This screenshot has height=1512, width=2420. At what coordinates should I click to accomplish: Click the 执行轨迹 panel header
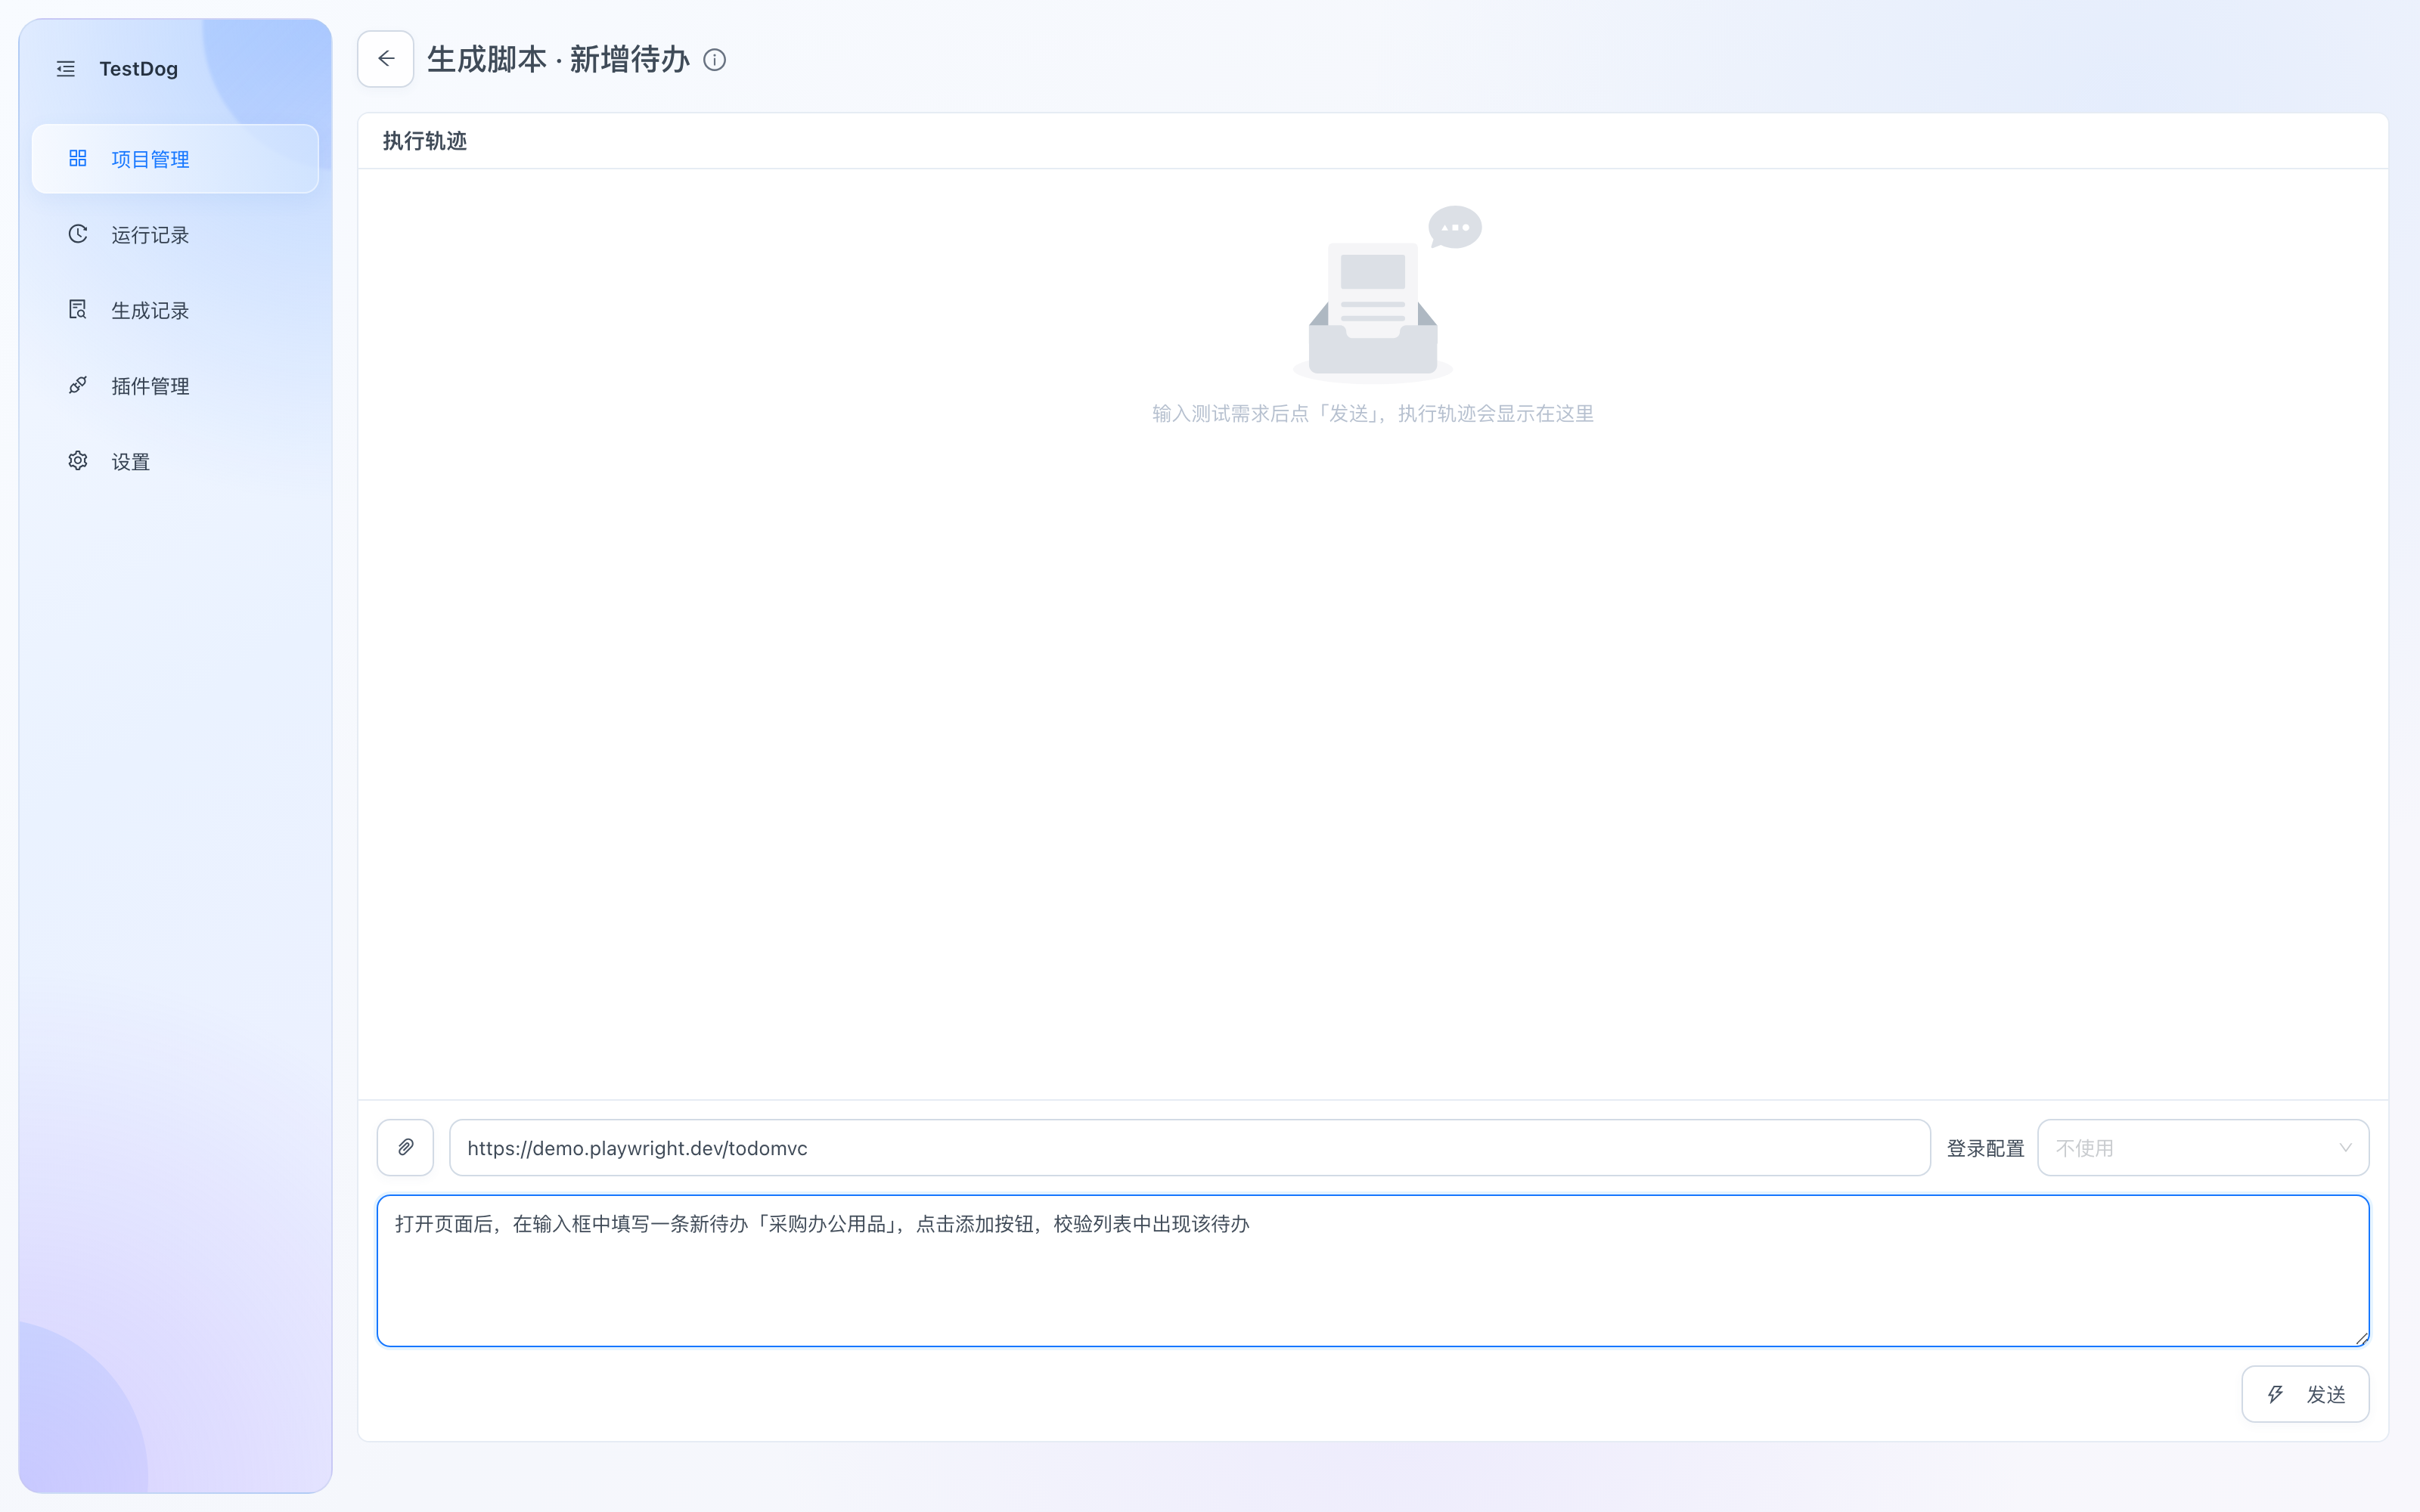point(425,141)
